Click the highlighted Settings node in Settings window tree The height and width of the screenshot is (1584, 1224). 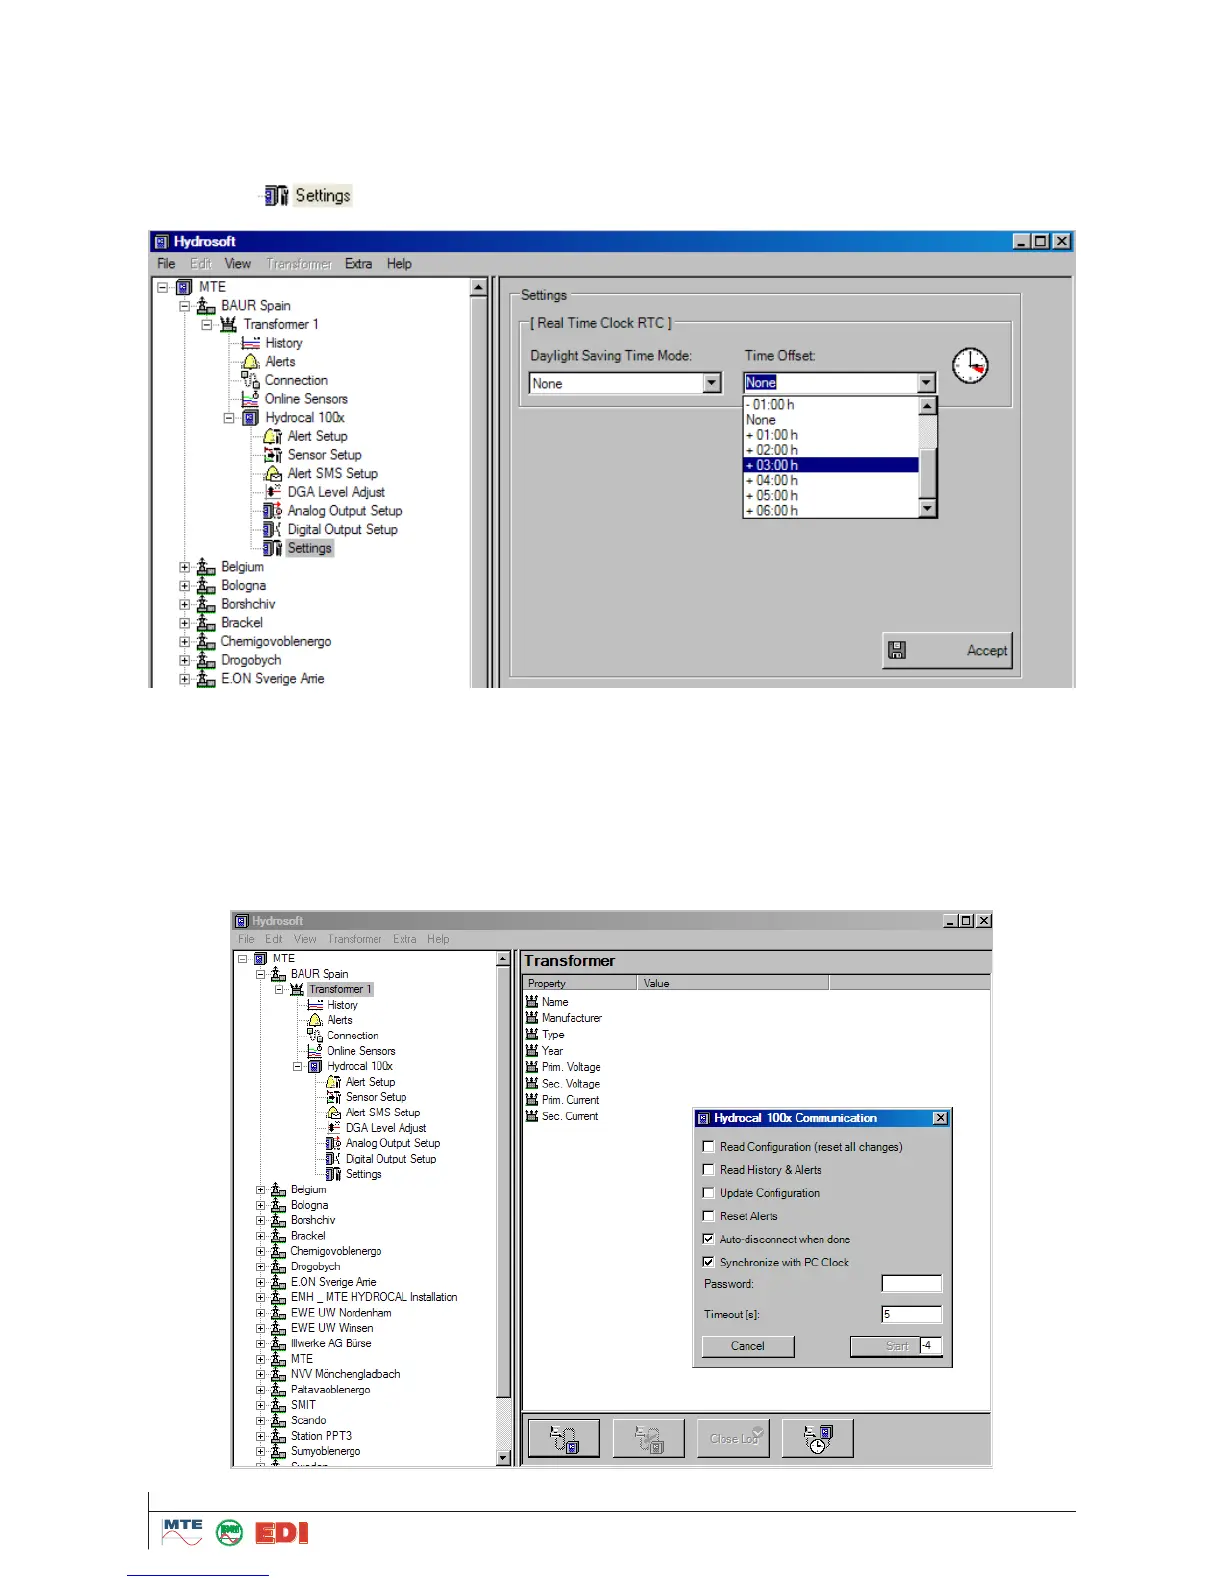309,548
